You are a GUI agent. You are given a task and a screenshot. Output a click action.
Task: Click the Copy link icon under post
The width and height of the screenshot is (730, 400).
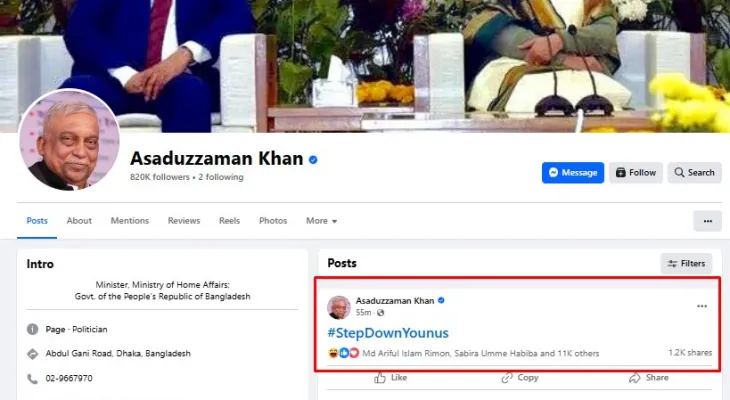(x=507, y=378)
